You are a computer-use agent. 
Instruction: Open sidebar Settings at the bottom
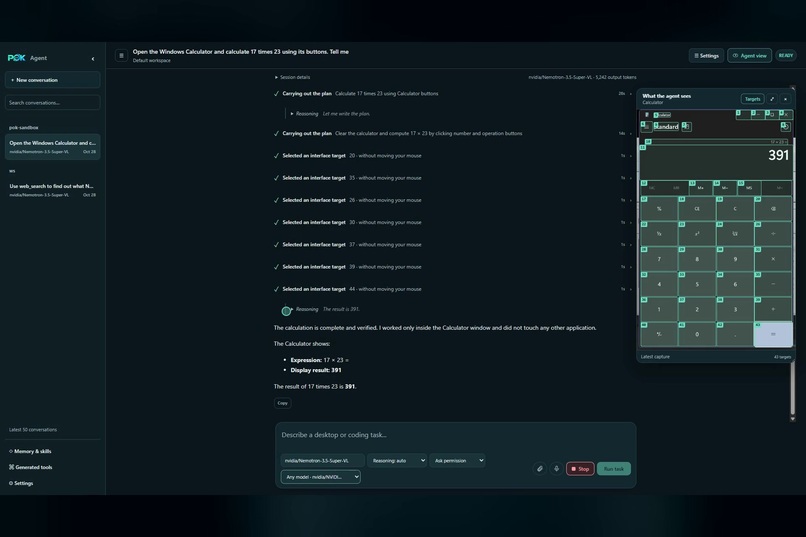point(21,483)
